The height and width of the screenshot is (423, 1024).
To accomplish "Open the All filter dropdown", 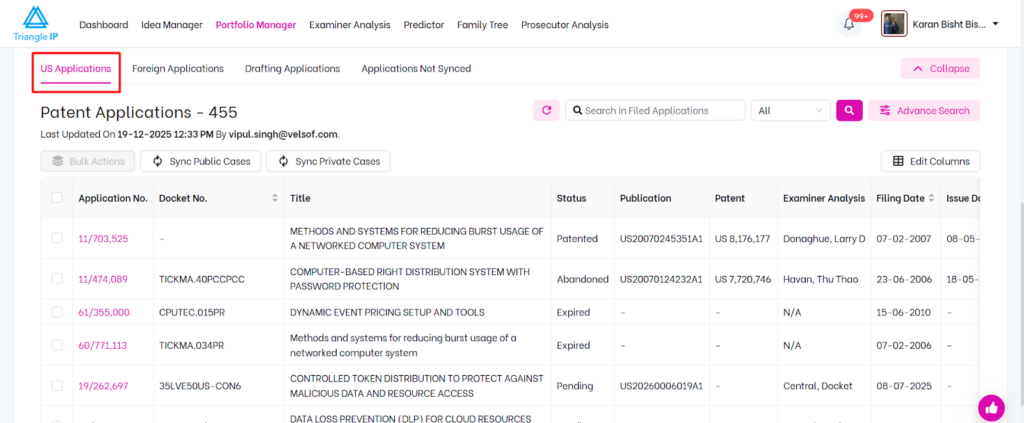I will click(791, 111).
